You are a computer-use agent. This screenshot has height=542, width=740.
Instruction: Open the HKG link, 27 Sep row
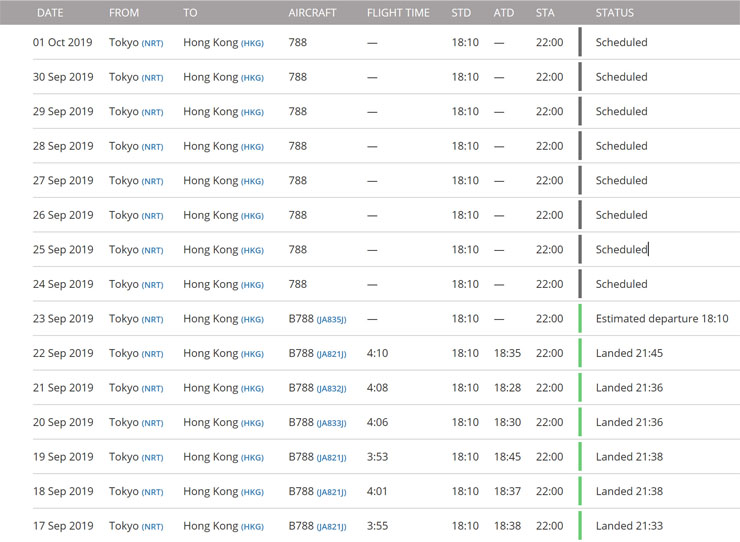252,181
